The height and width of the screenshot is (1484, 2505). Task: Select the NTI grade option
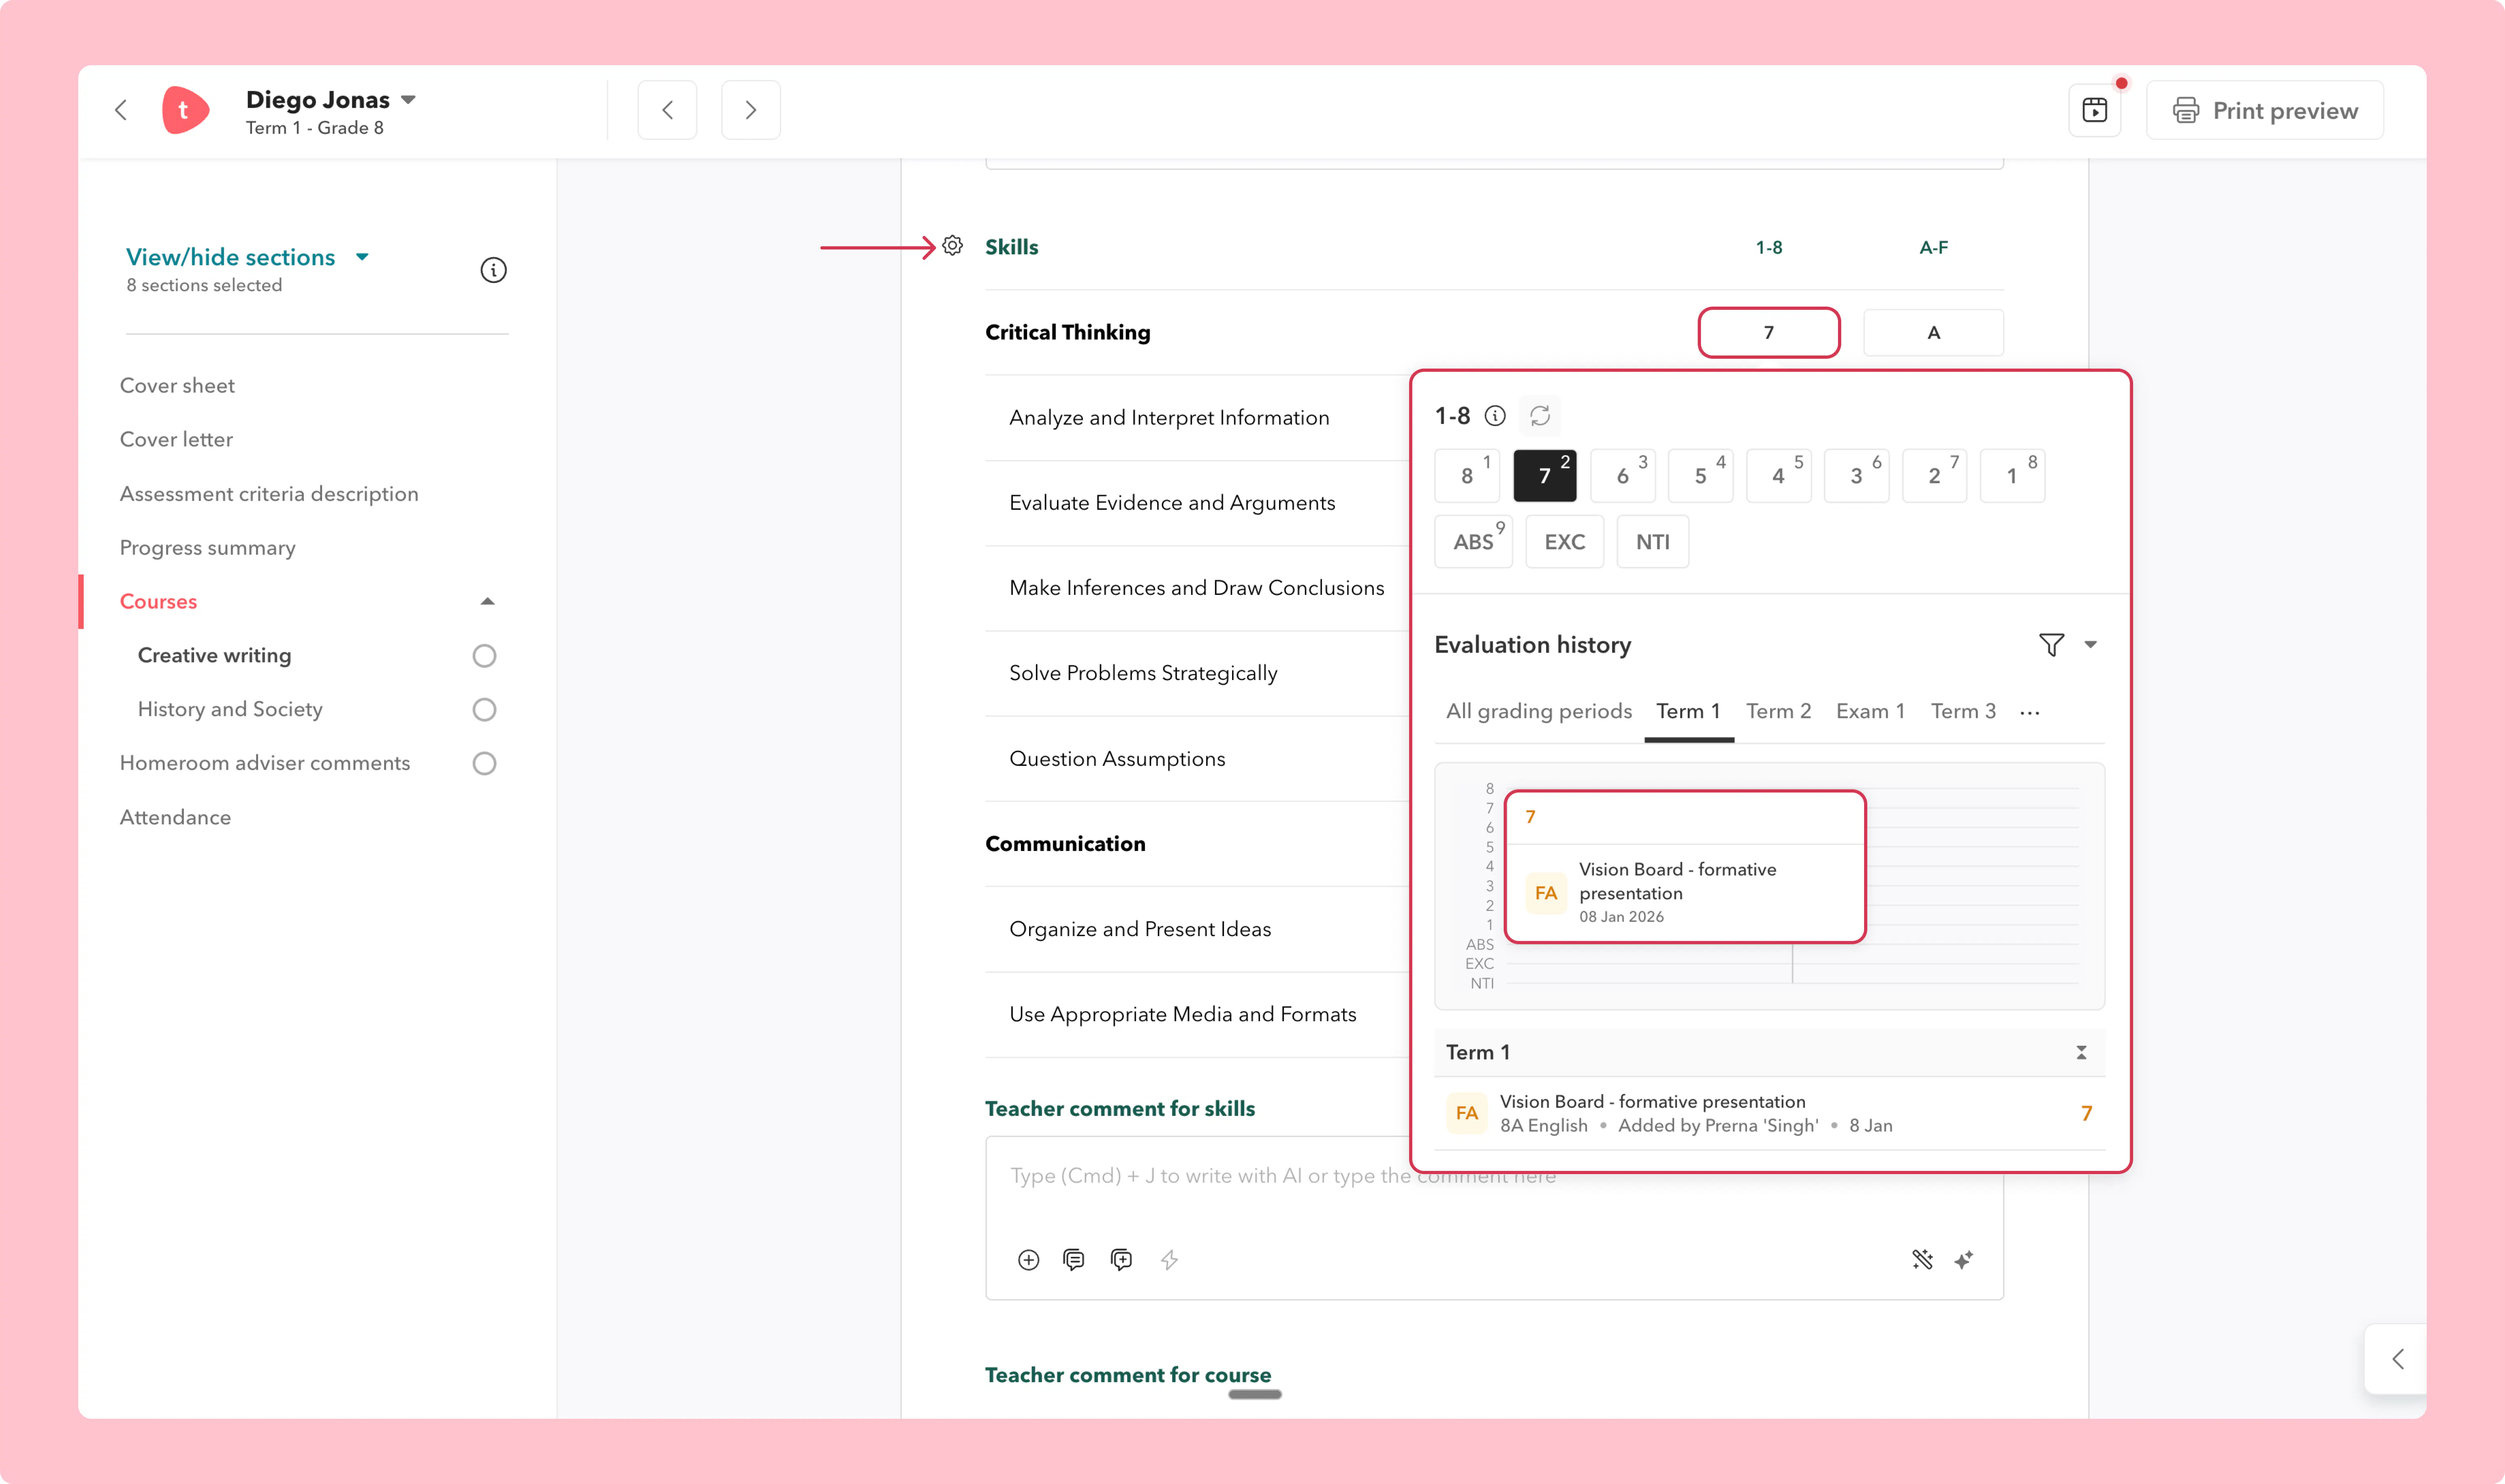coord(1652,542)
